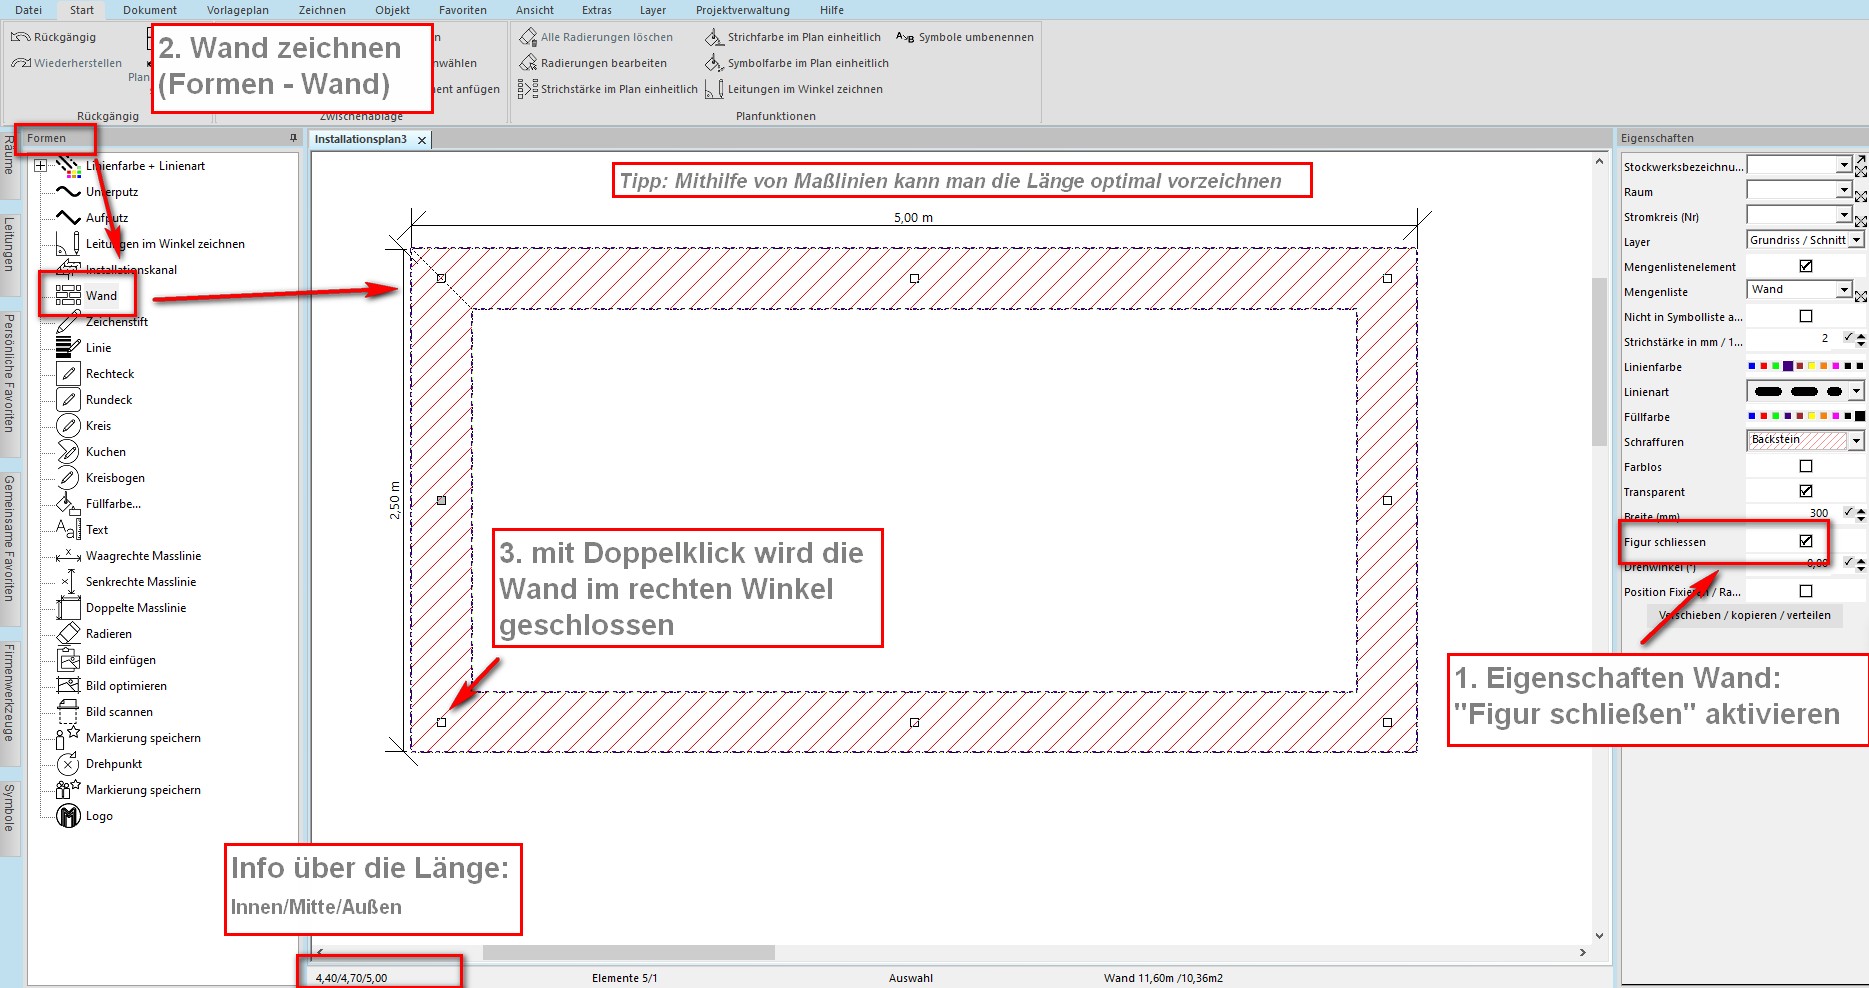Click the Rechteck shape tool icon

coord(68,374)
